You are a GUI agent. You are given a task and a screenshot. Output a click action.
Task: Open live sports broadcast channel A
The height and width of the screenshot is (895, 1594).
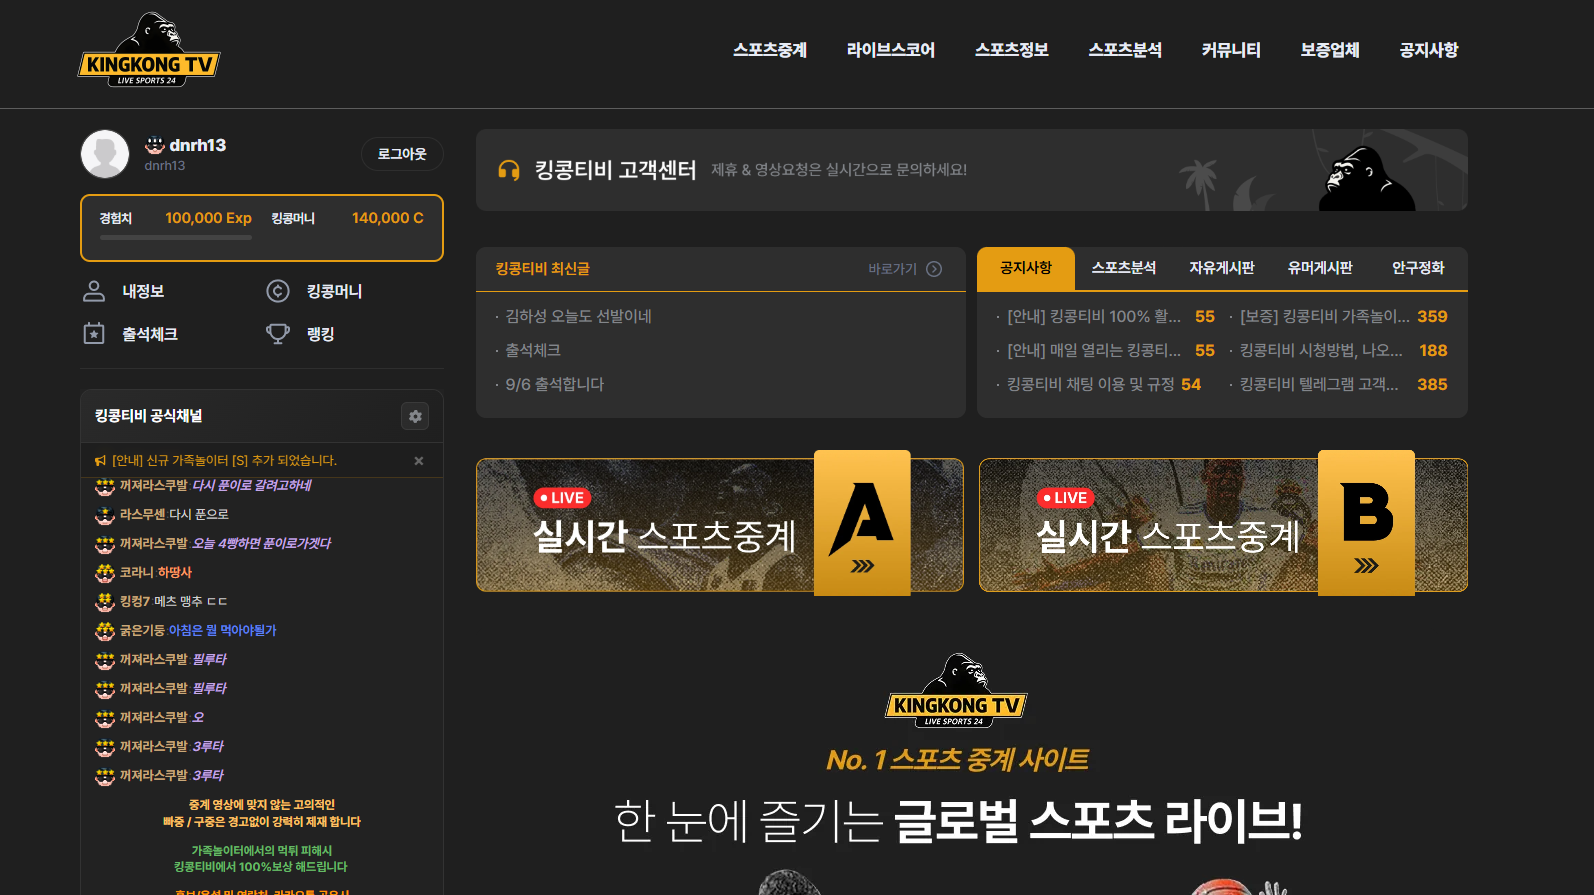720,525
